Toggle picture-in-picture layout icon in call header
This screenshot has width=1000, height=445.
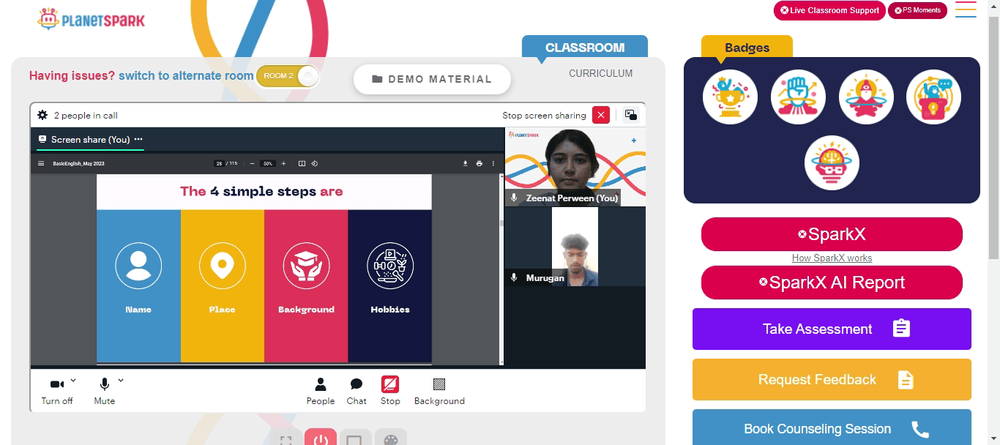631,115
